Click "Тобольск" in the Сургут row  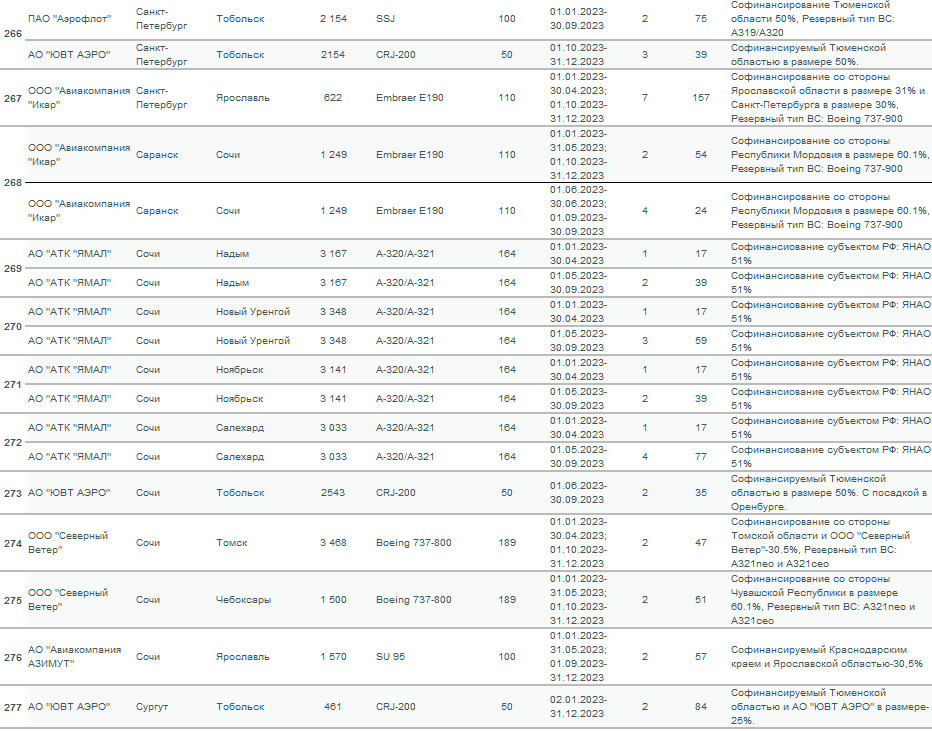[x=240, y=707]
